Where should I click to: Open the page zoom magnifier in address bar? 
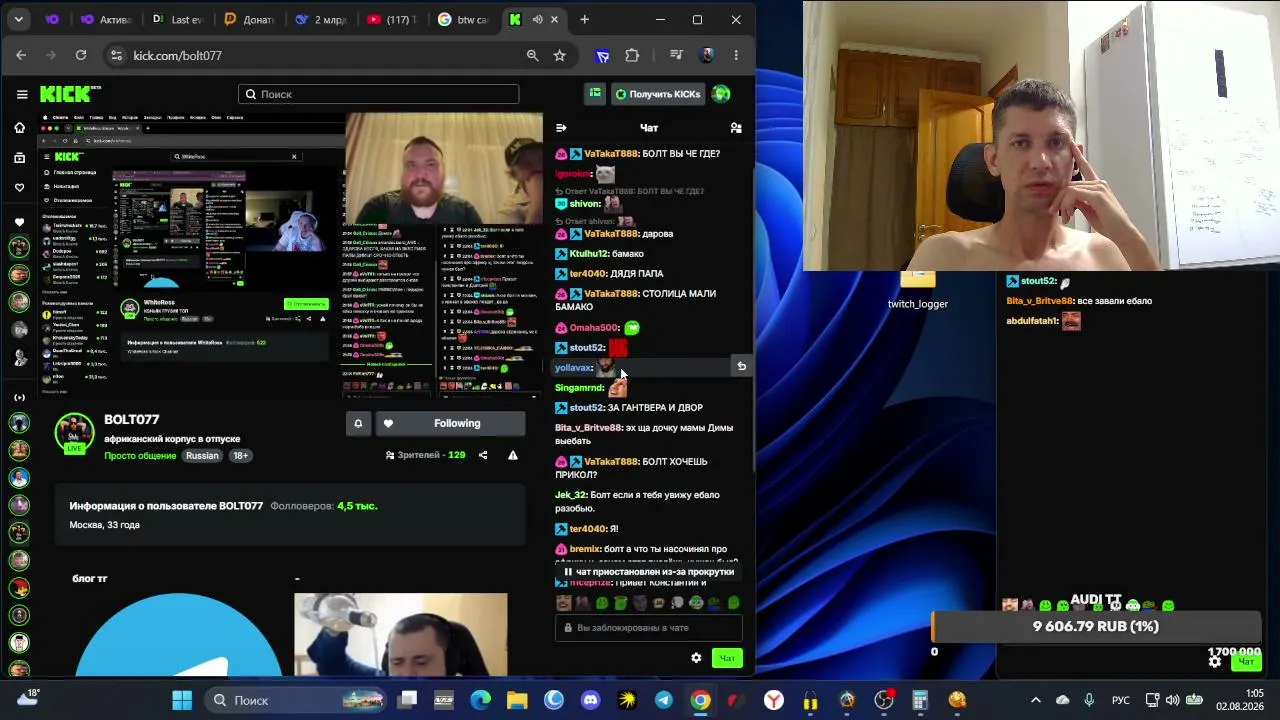coord(532,55)
